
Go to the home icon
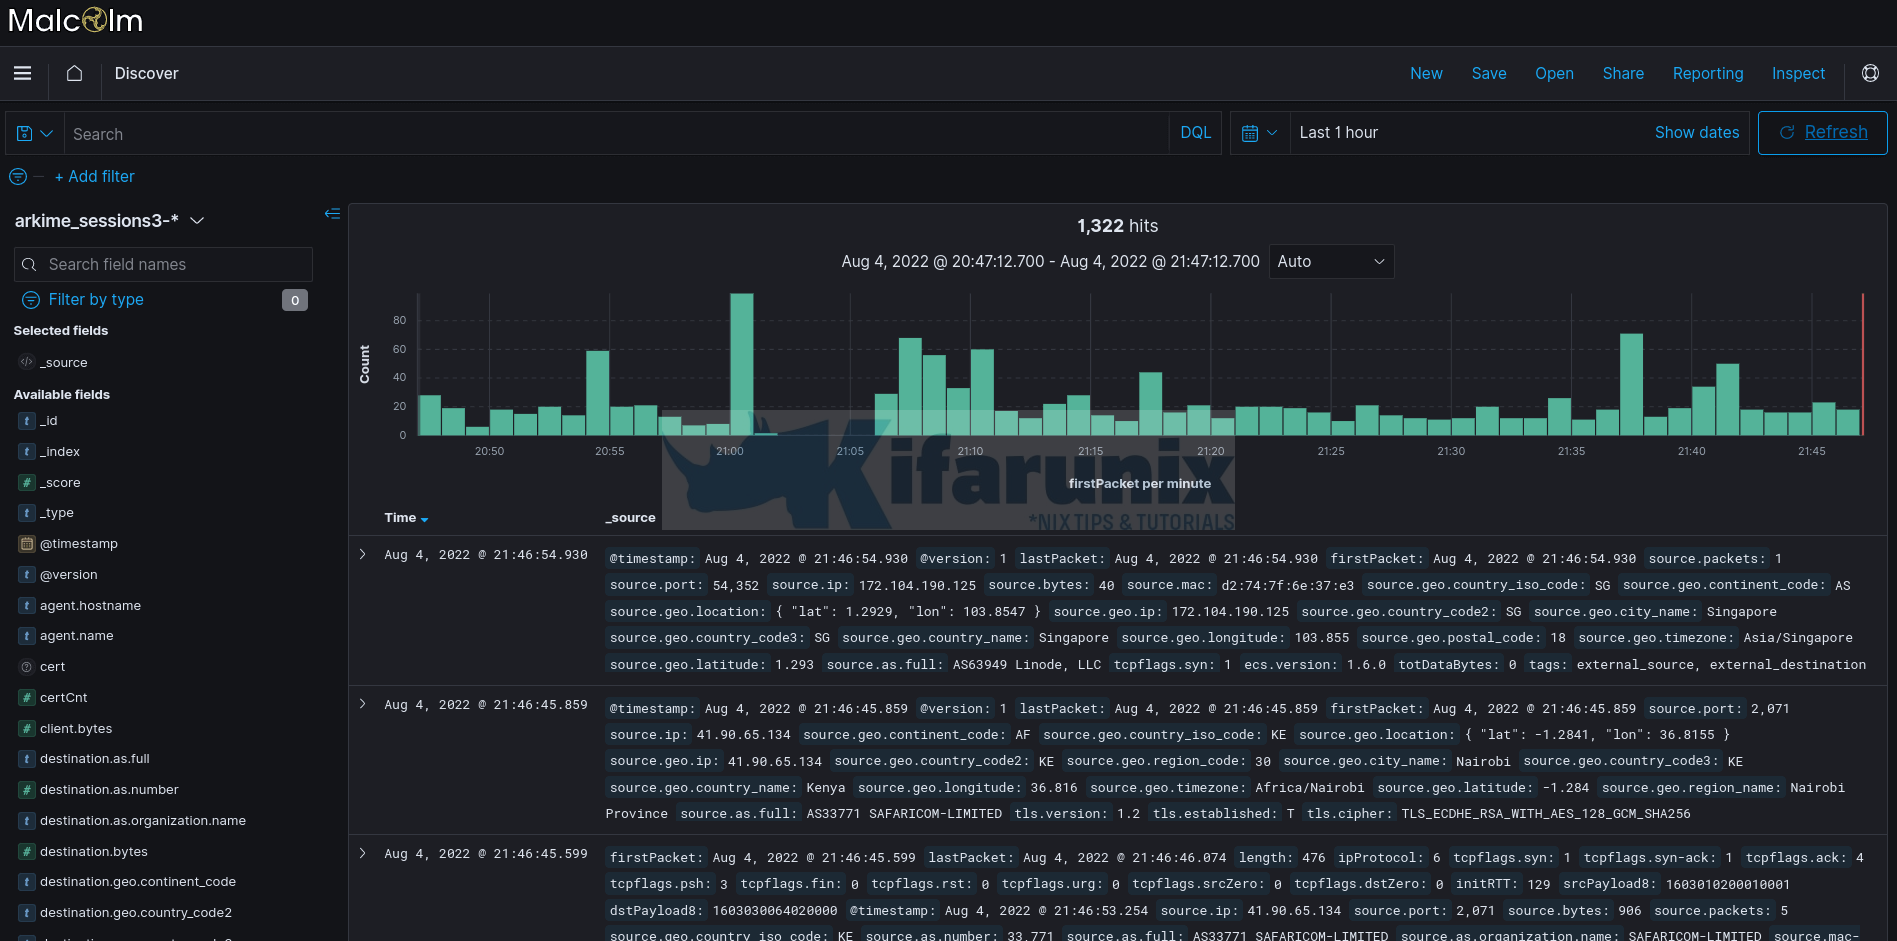[74, 73]
